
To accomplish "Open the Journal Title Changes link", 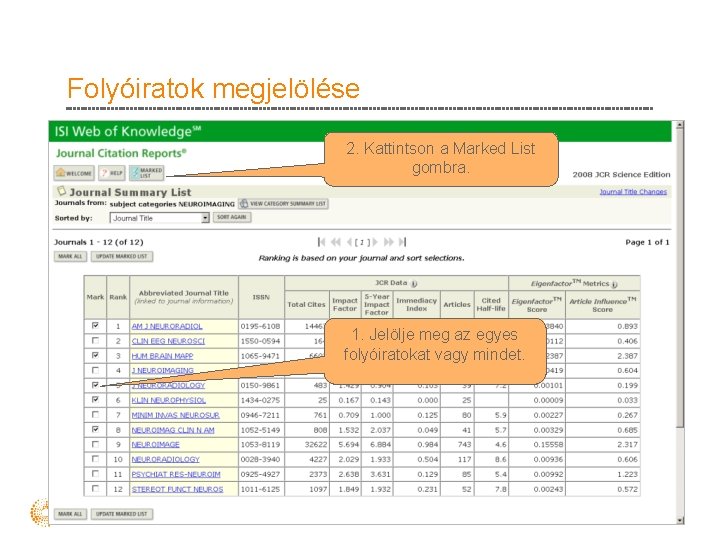I will click(x=633, y=191).
